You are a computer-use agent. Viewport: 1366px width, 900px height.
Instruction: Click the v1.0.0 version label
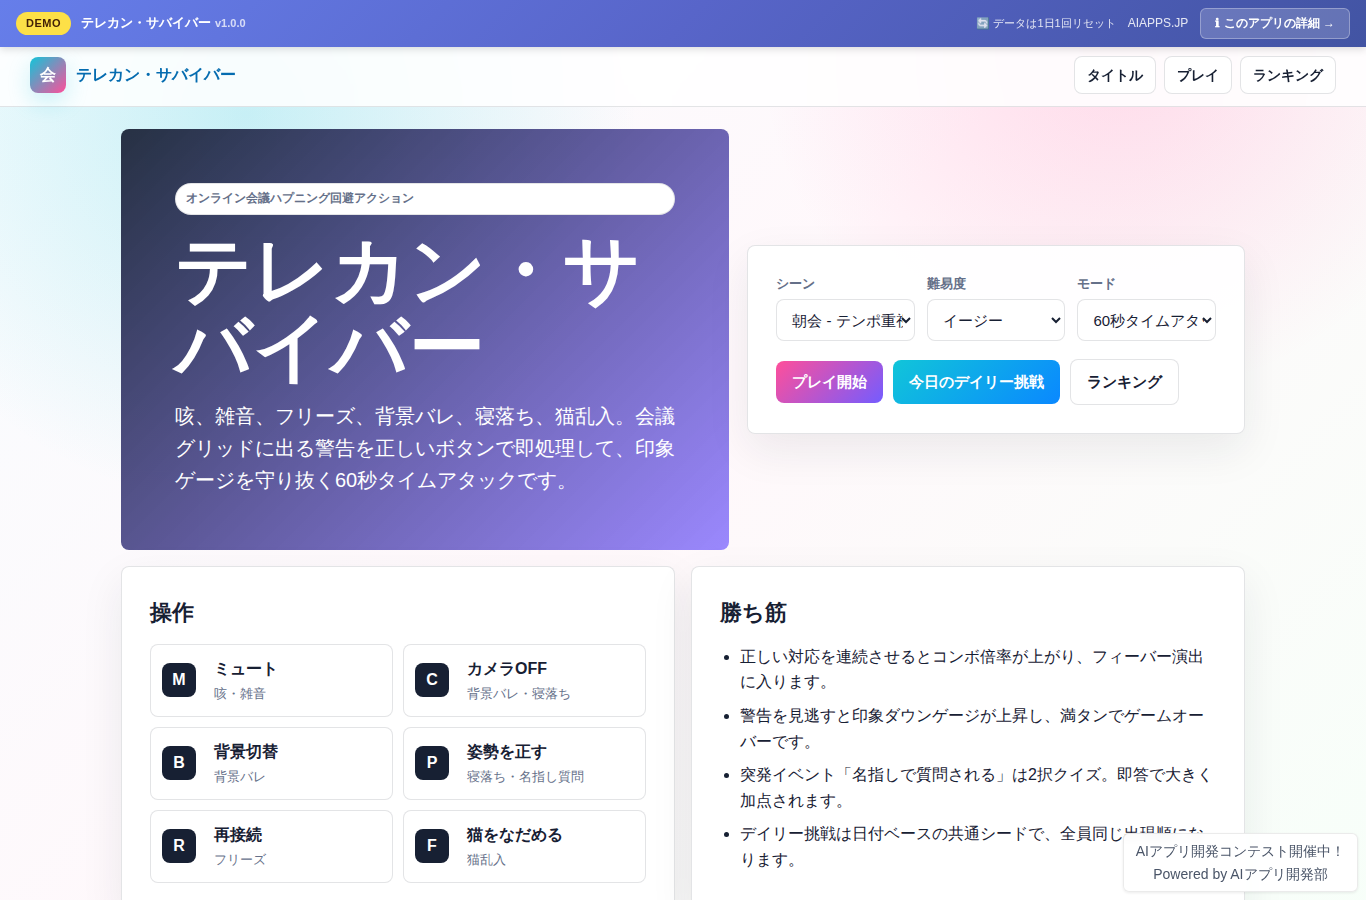230,23
